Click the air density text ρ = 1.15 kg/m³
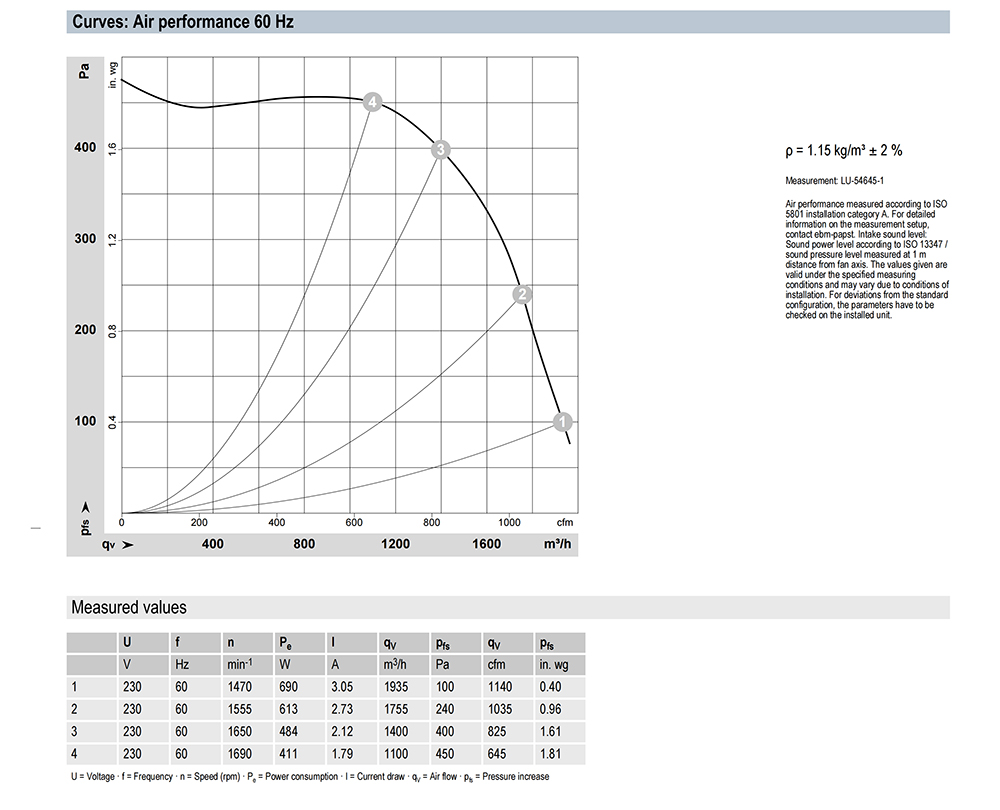This screenshot has height=810, width=1000. click(844, 151)
